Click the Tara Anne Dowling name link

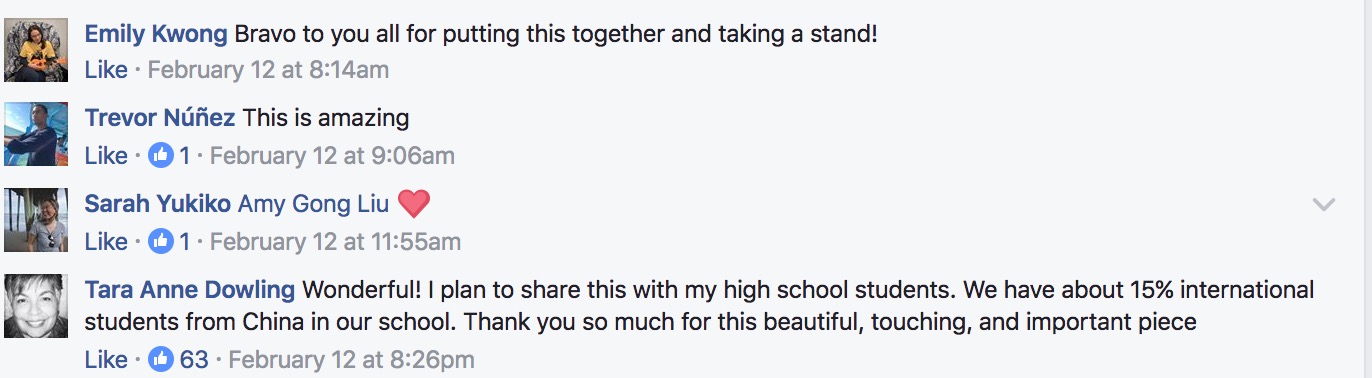(x=190, y=290)
